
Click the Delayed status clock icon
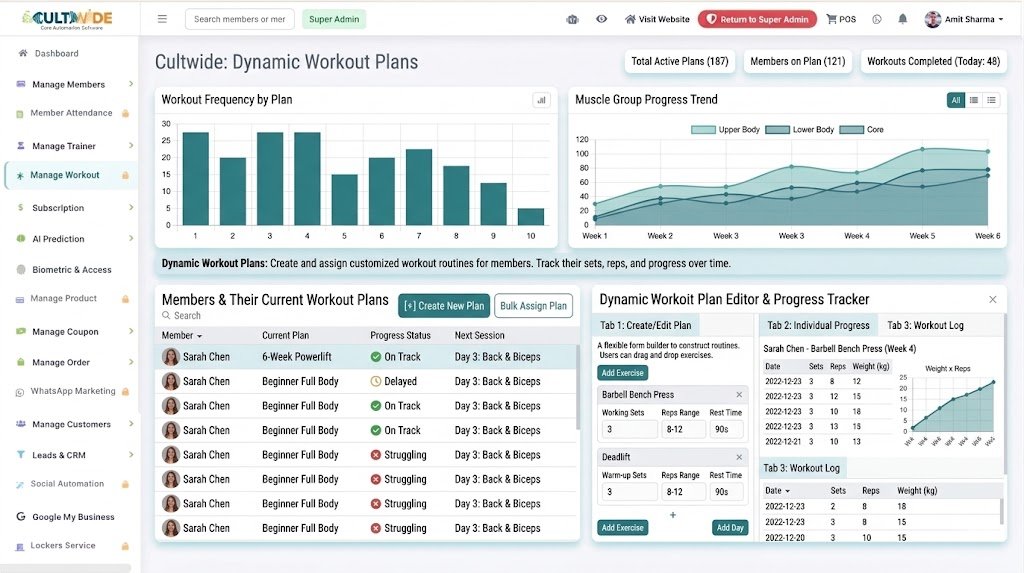(x=376, y=382)
